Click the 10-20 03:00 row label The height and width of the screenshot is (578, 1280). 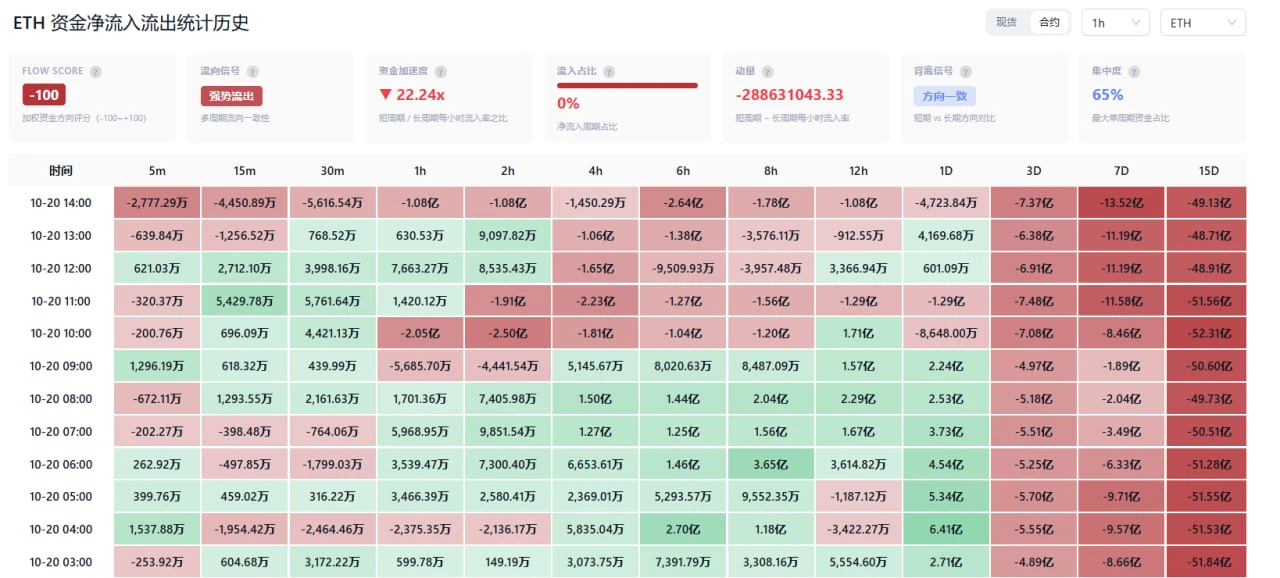tap(60, 562)
